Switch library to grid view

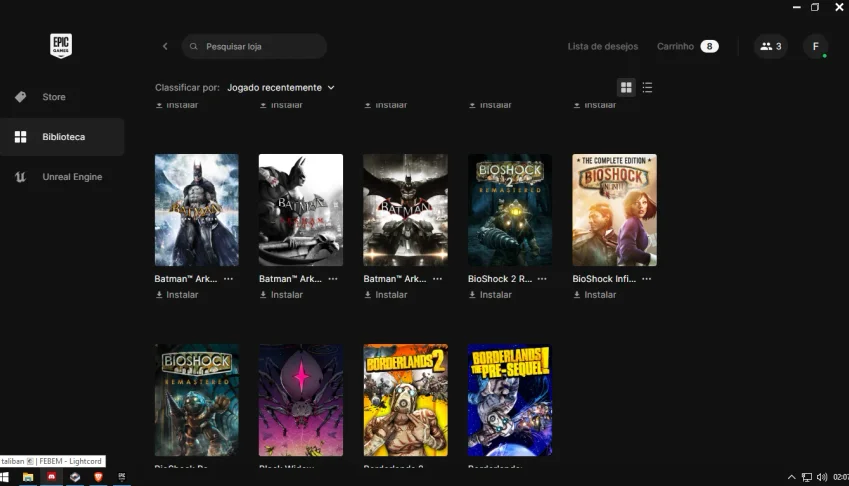(x=626, y=88)
